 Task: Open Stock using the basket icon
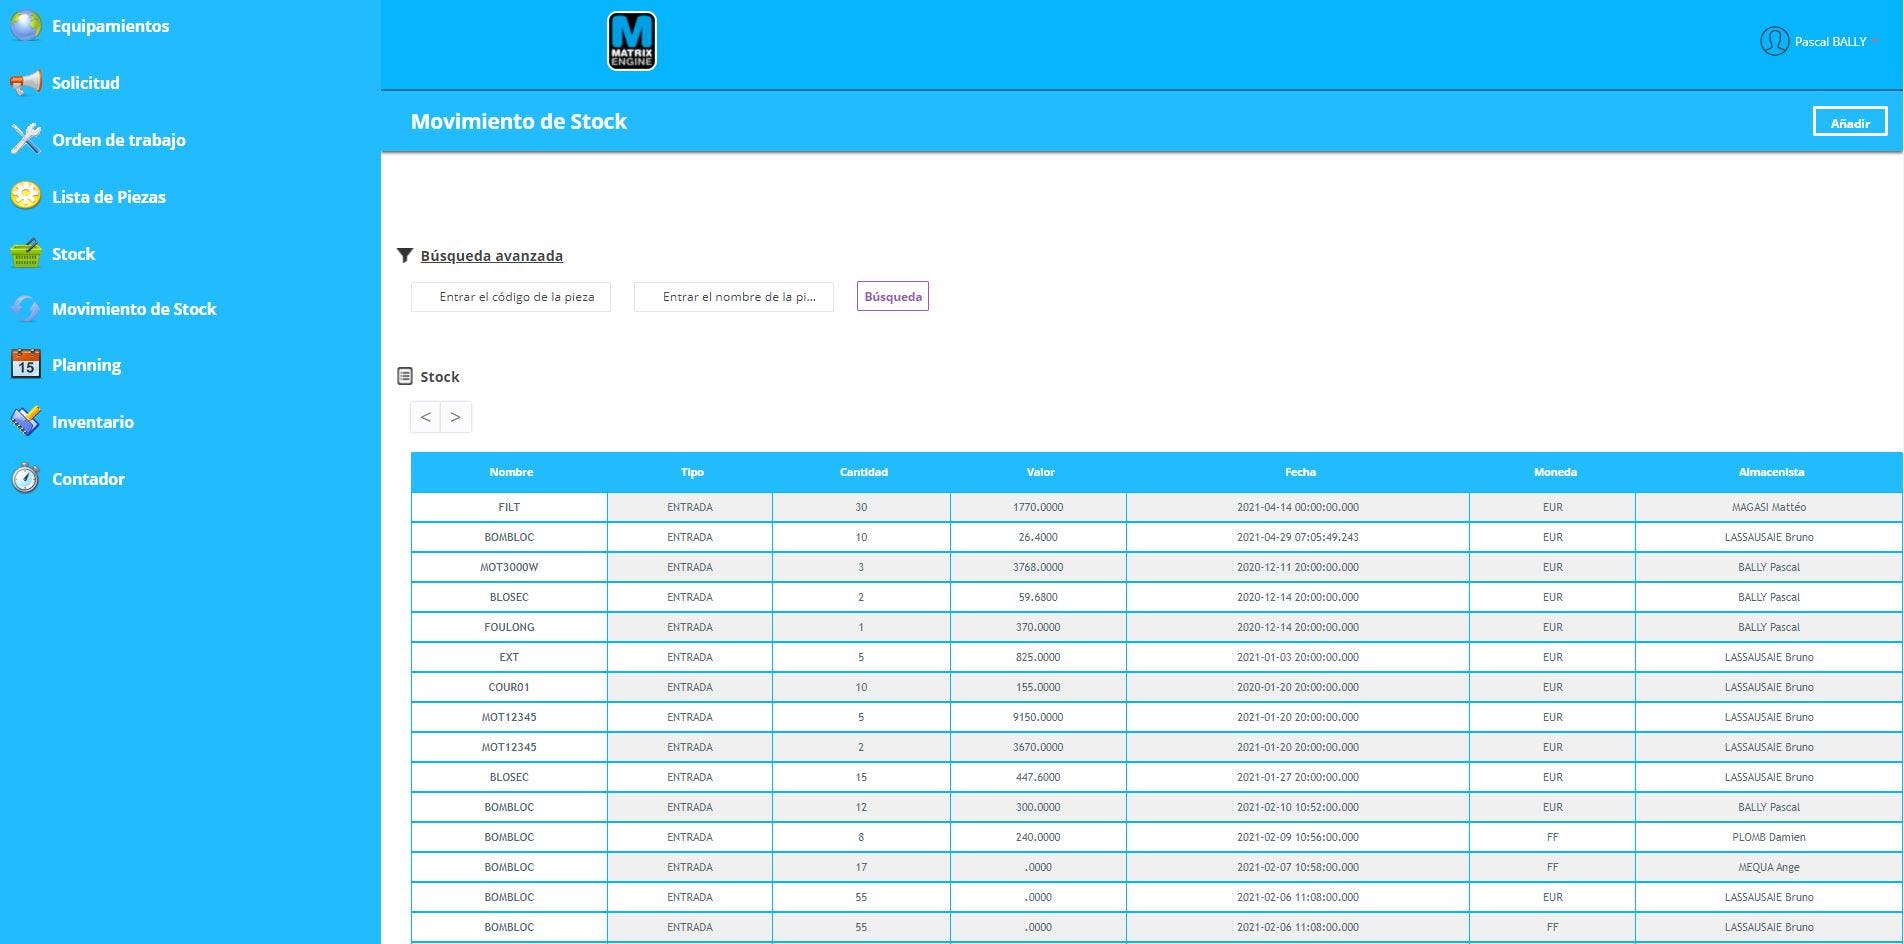(x=24, y=253)
